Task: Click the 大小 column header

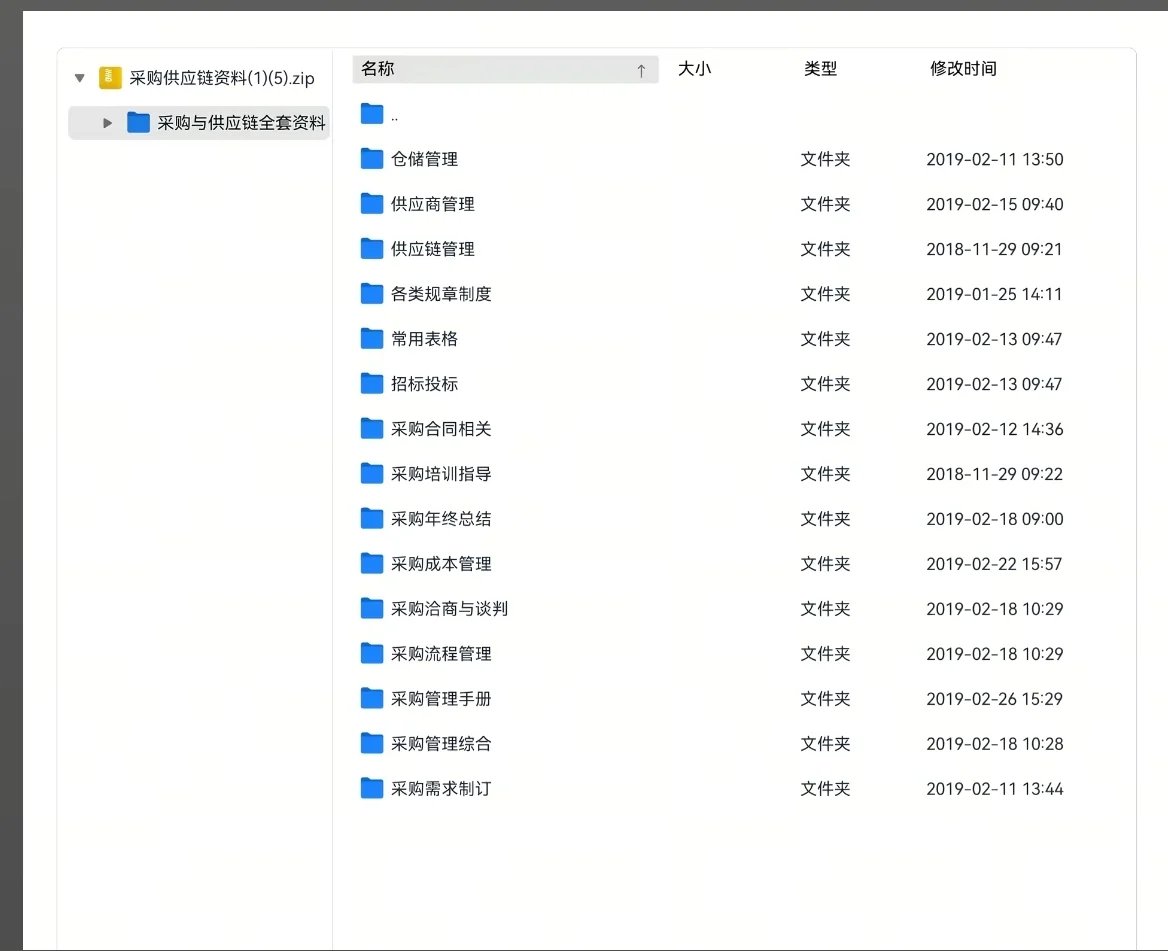Action: point(695,69)
